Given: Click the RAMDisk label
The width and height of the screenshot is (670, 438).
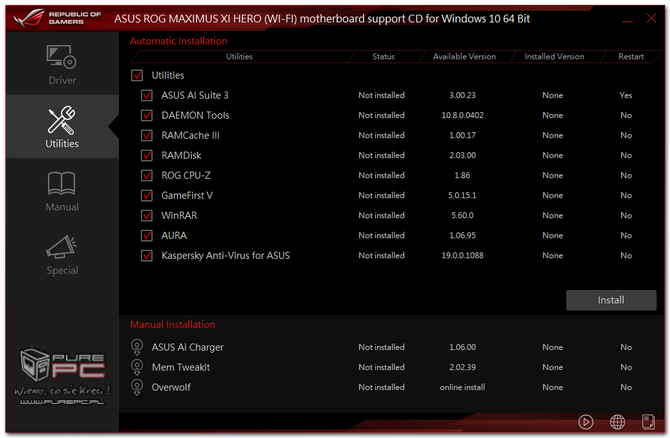Looking at the screenshot, I should click(181, 156).
